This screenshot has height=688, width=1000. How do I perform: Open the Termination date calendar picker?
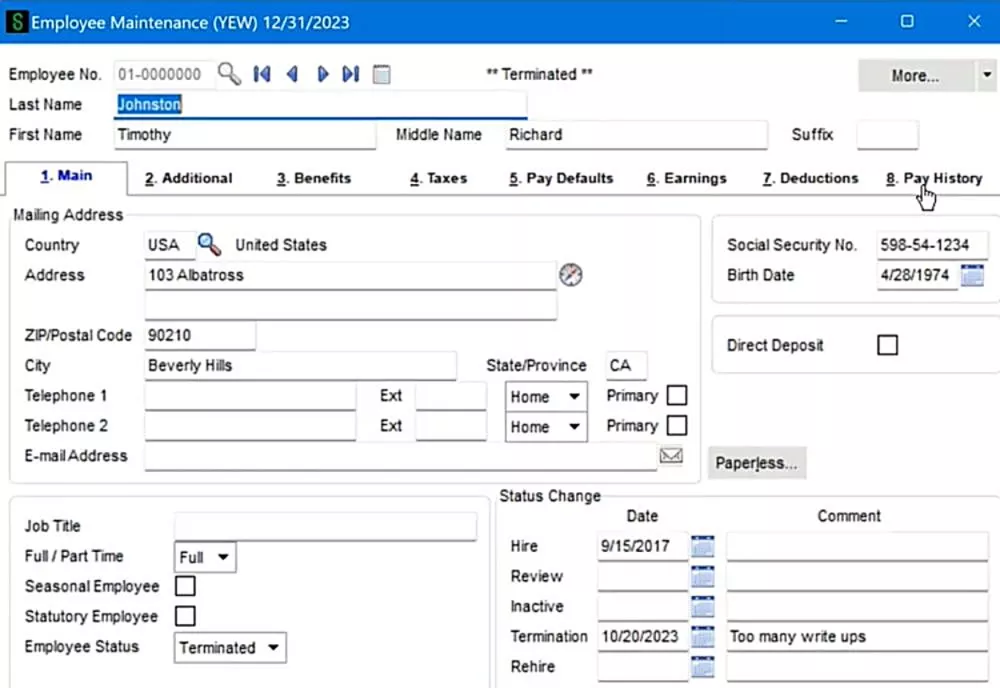click(703, 637)
